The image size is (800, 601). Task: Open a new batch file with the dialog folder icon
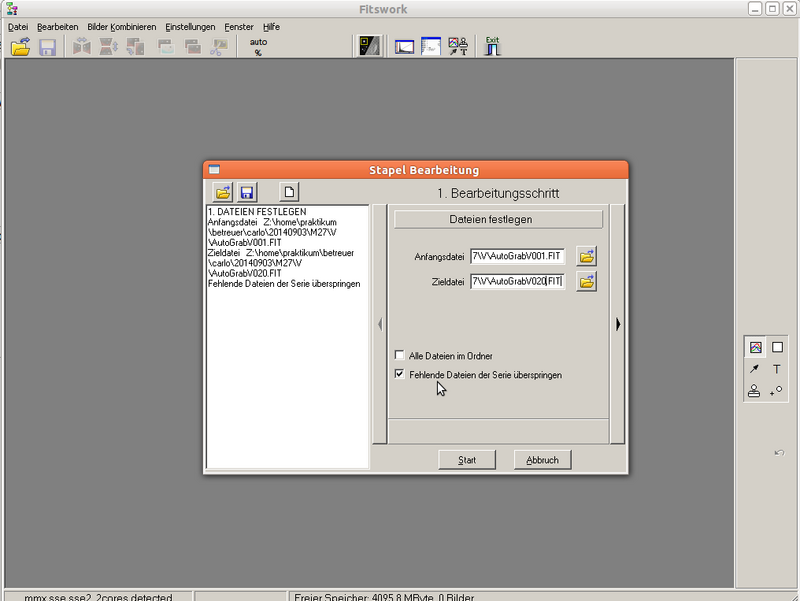222,192
